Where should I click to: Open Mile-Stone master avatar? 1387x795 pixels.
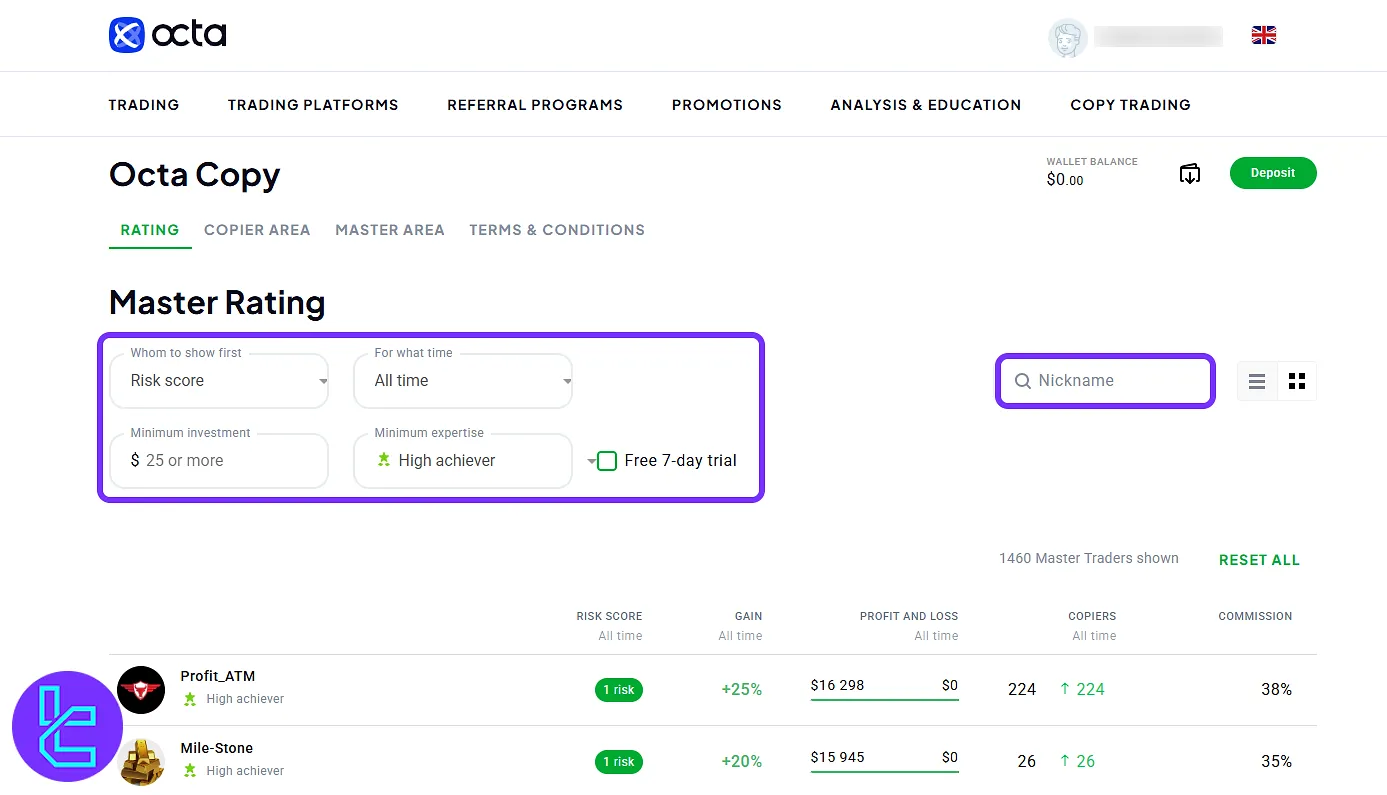[x=141, y=761]
